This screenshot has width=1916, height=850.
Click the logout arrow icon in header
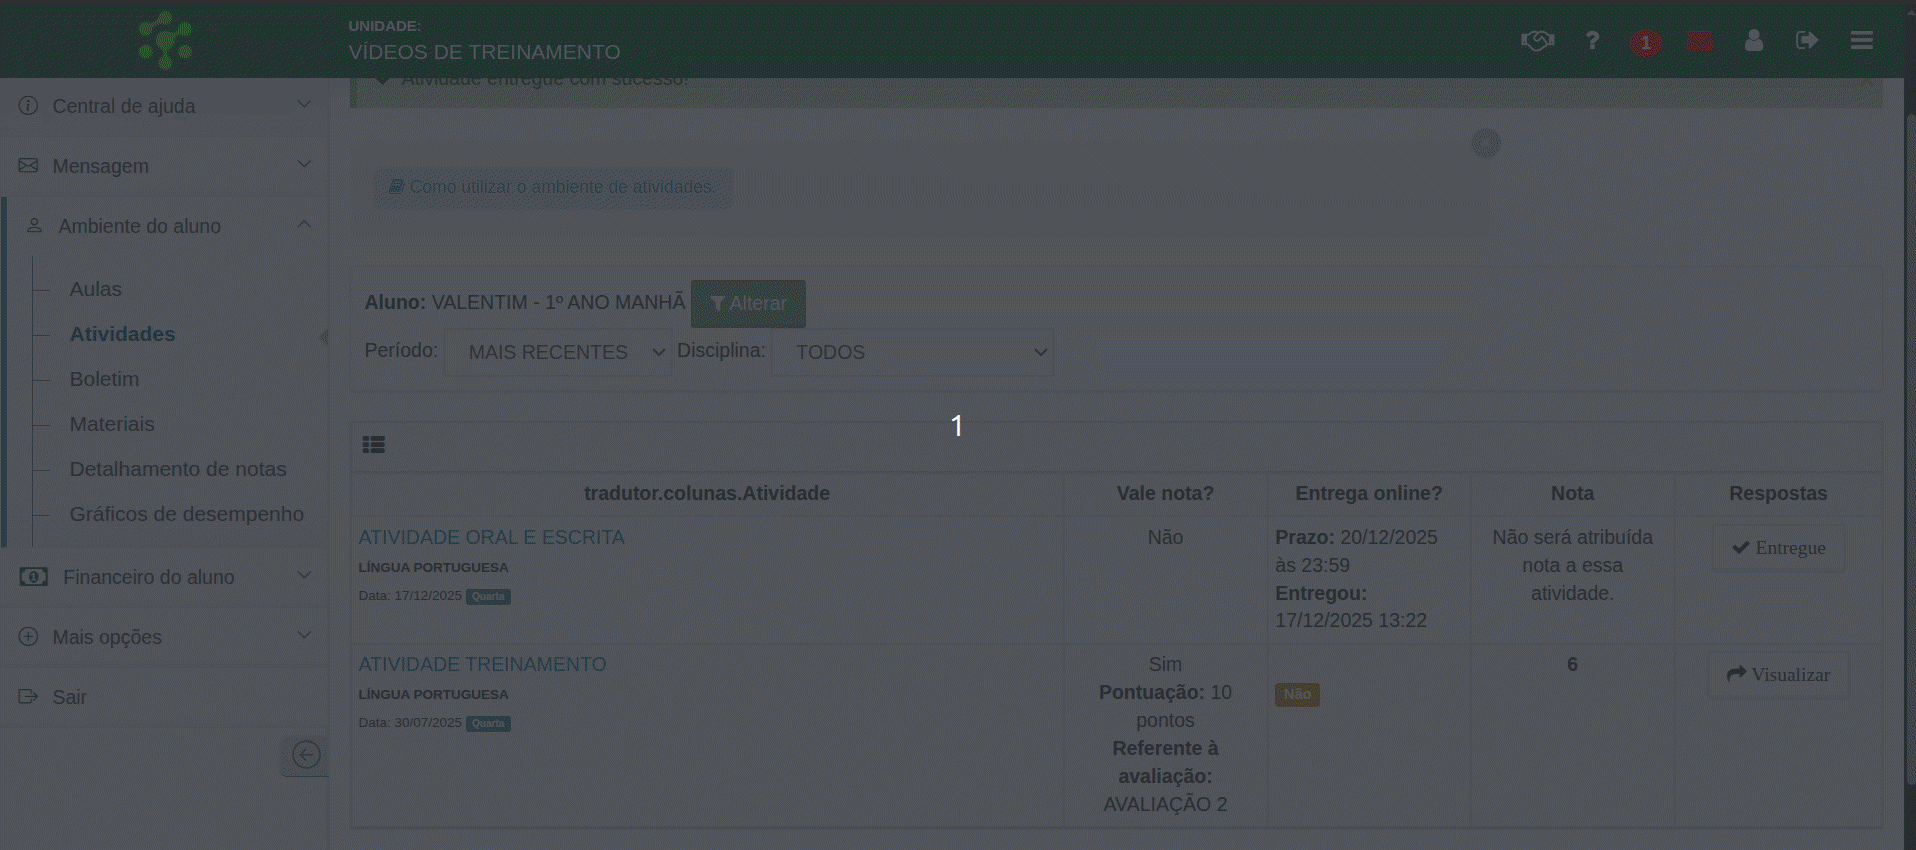tap(1806, 41)
